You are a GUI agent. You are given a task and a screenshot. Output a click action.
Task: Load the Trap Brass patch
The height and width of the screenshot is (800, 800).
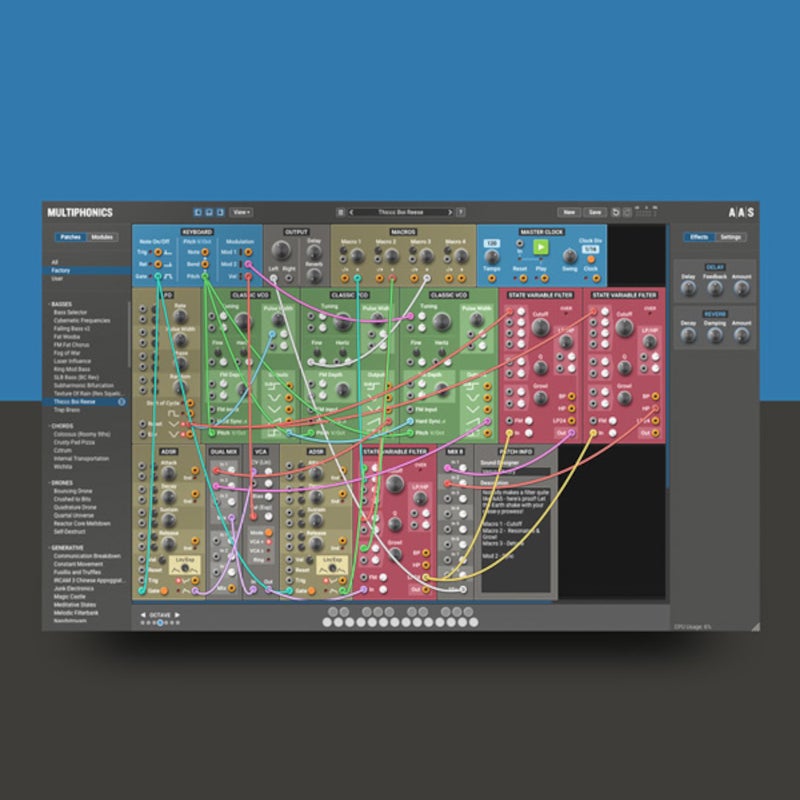[x=67, y=410]
